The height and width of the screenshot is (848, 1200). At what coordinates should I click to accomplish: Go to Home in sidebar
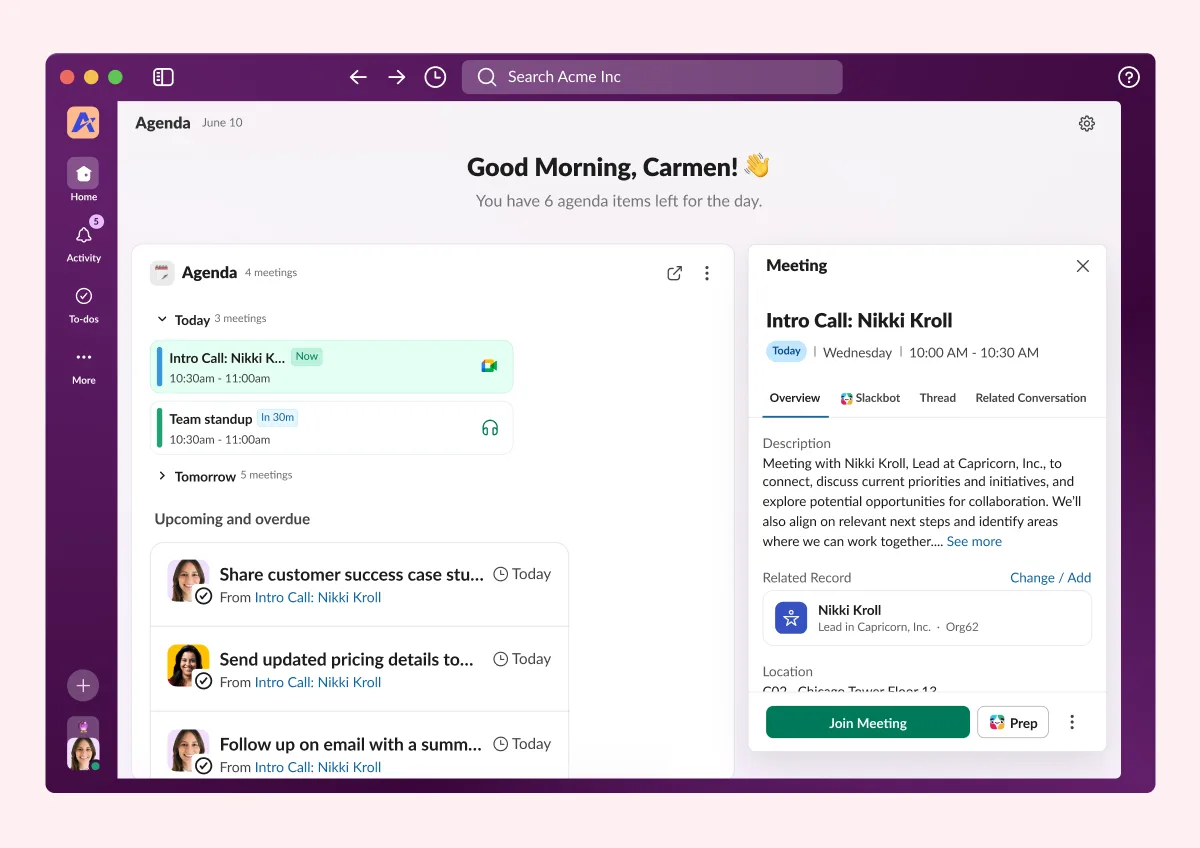[83, 180]
